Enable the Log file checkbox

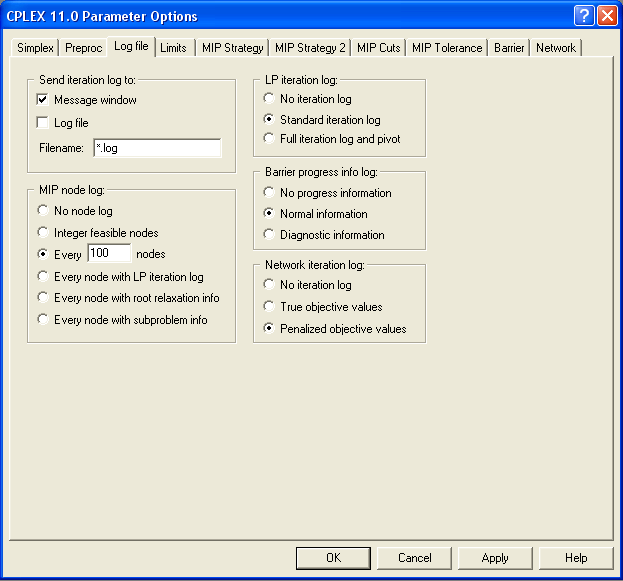coord(43,122)
